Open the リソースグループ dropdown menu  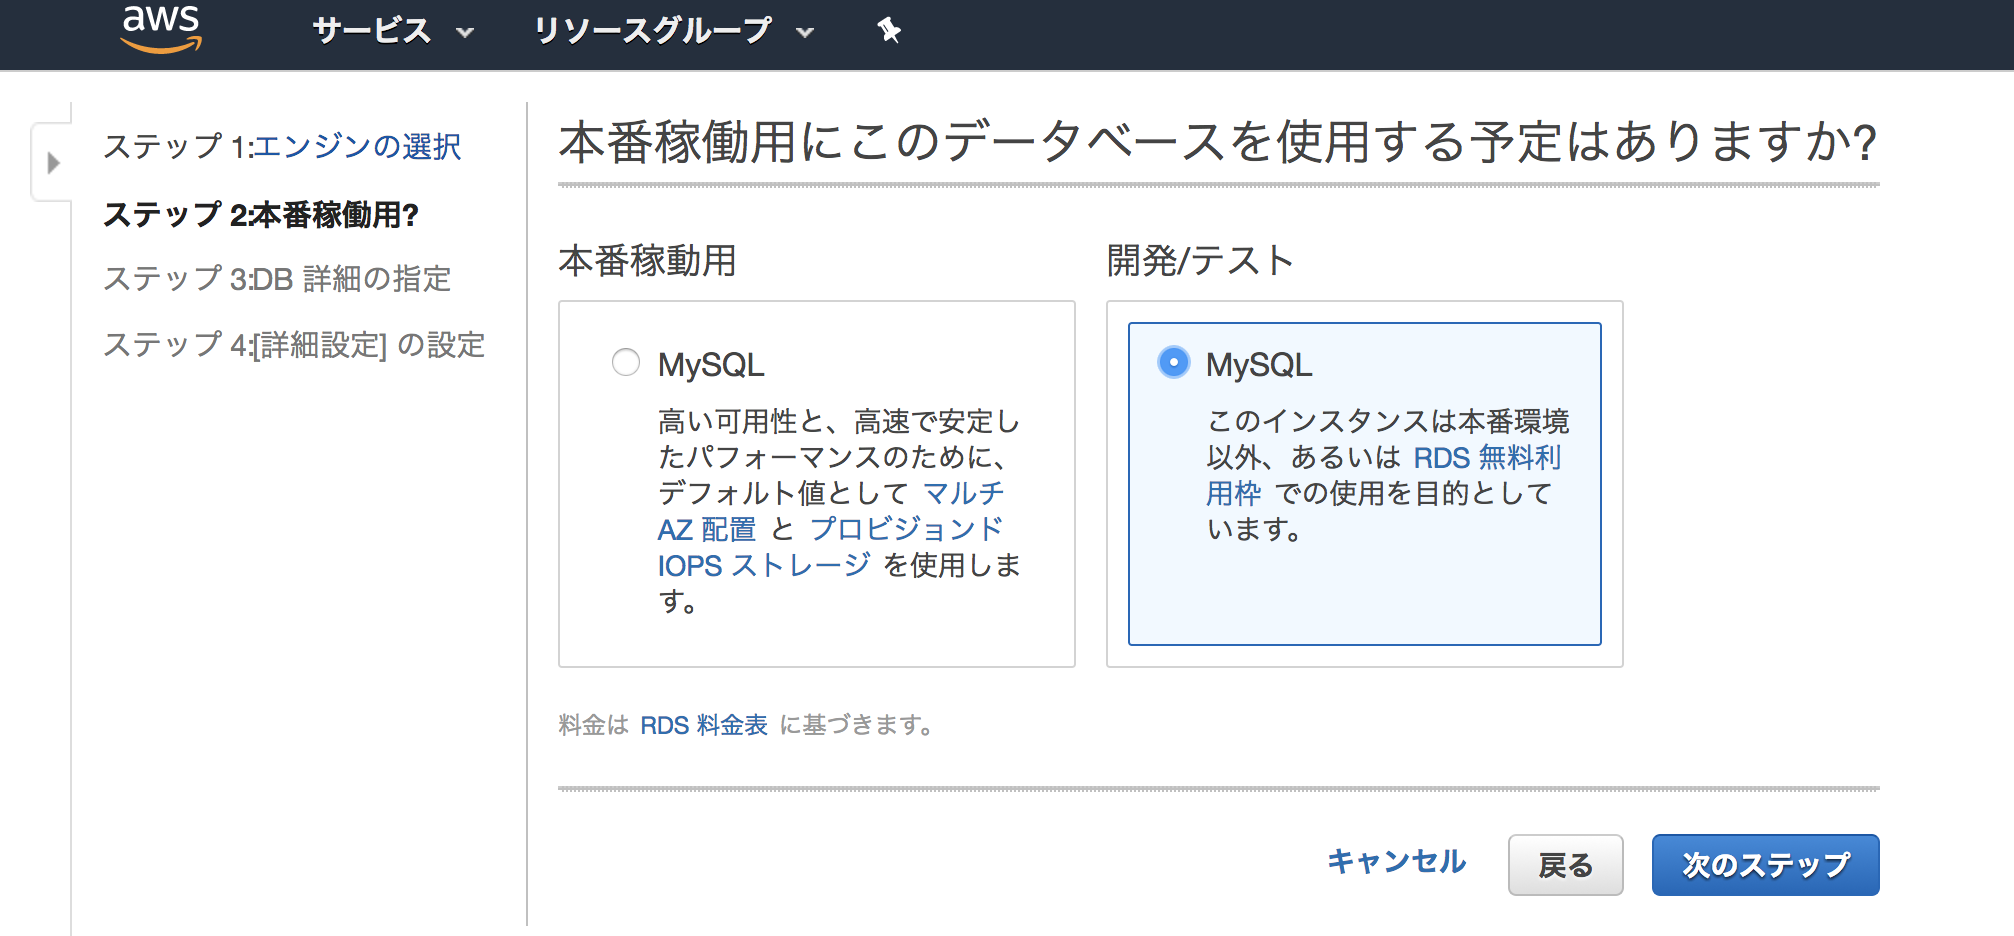(674, 31)
